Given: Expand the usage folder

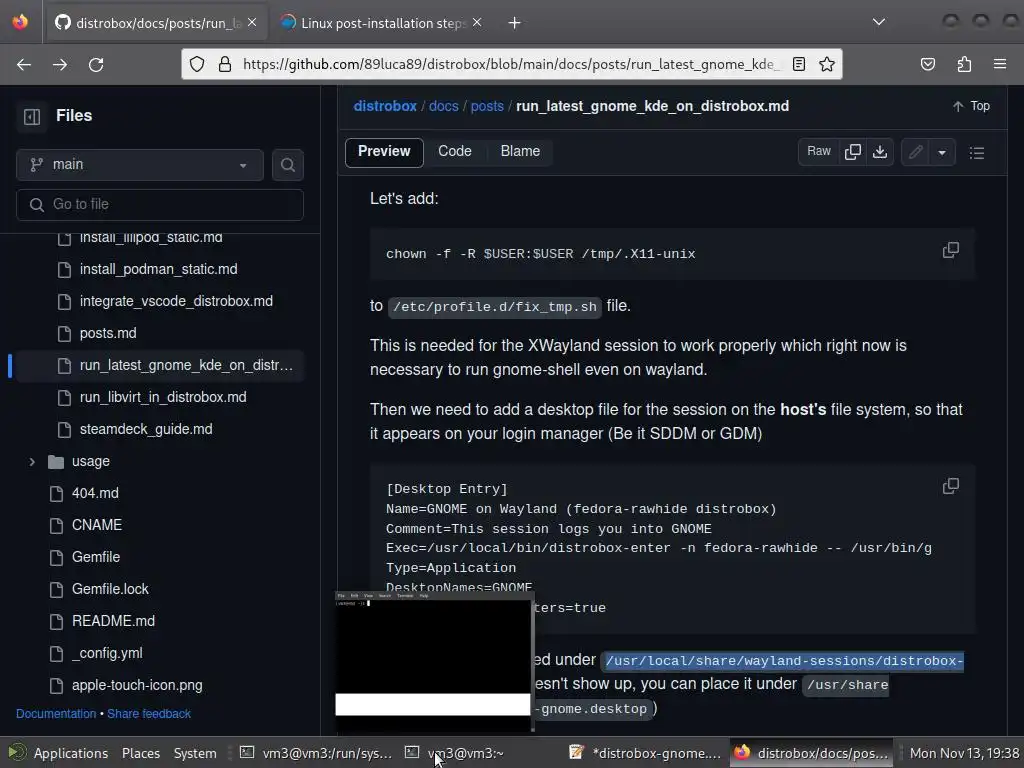Looking at the screenshot, I should click(x=32, y=462).
